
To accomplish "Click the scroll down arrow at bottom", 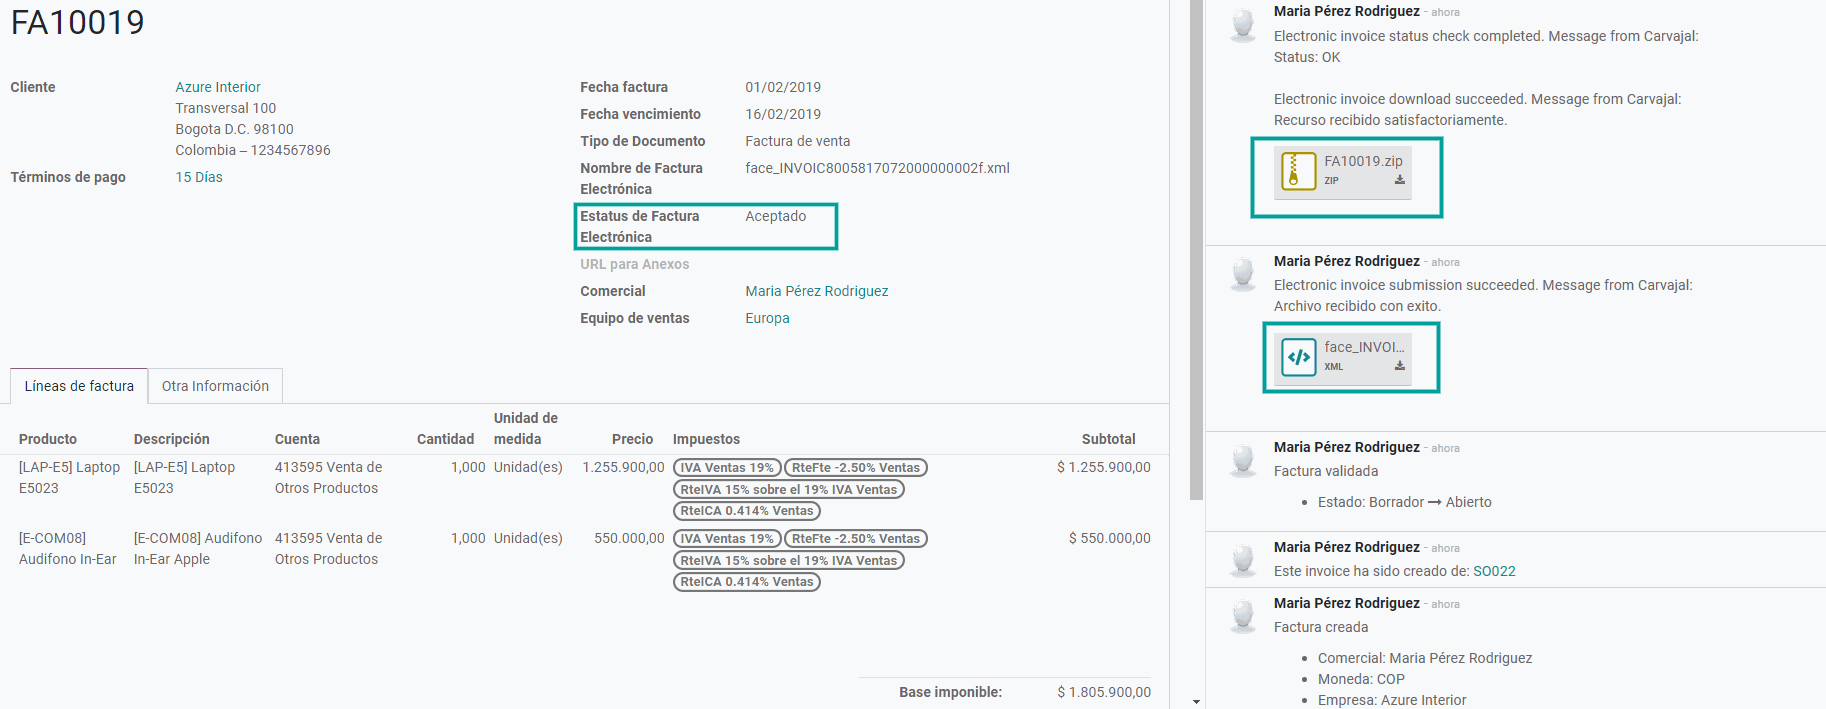I will point(1196,702).
